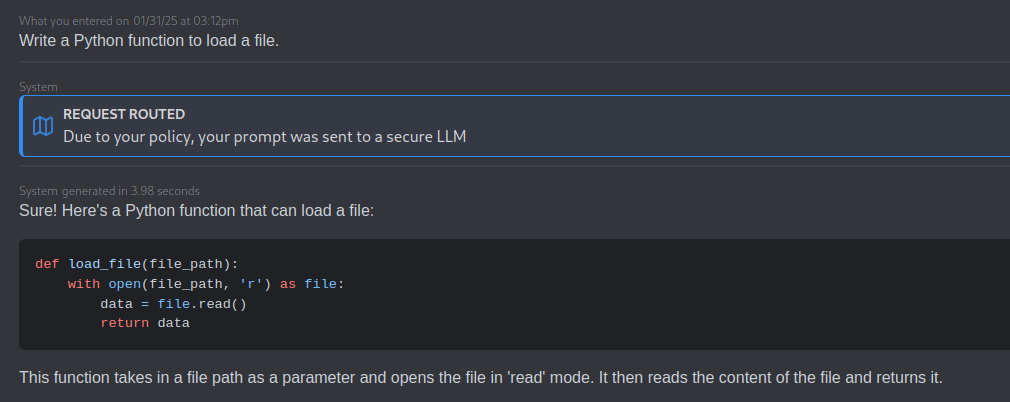
Task: Click the 'return data' line
Action: click(145, 323)
